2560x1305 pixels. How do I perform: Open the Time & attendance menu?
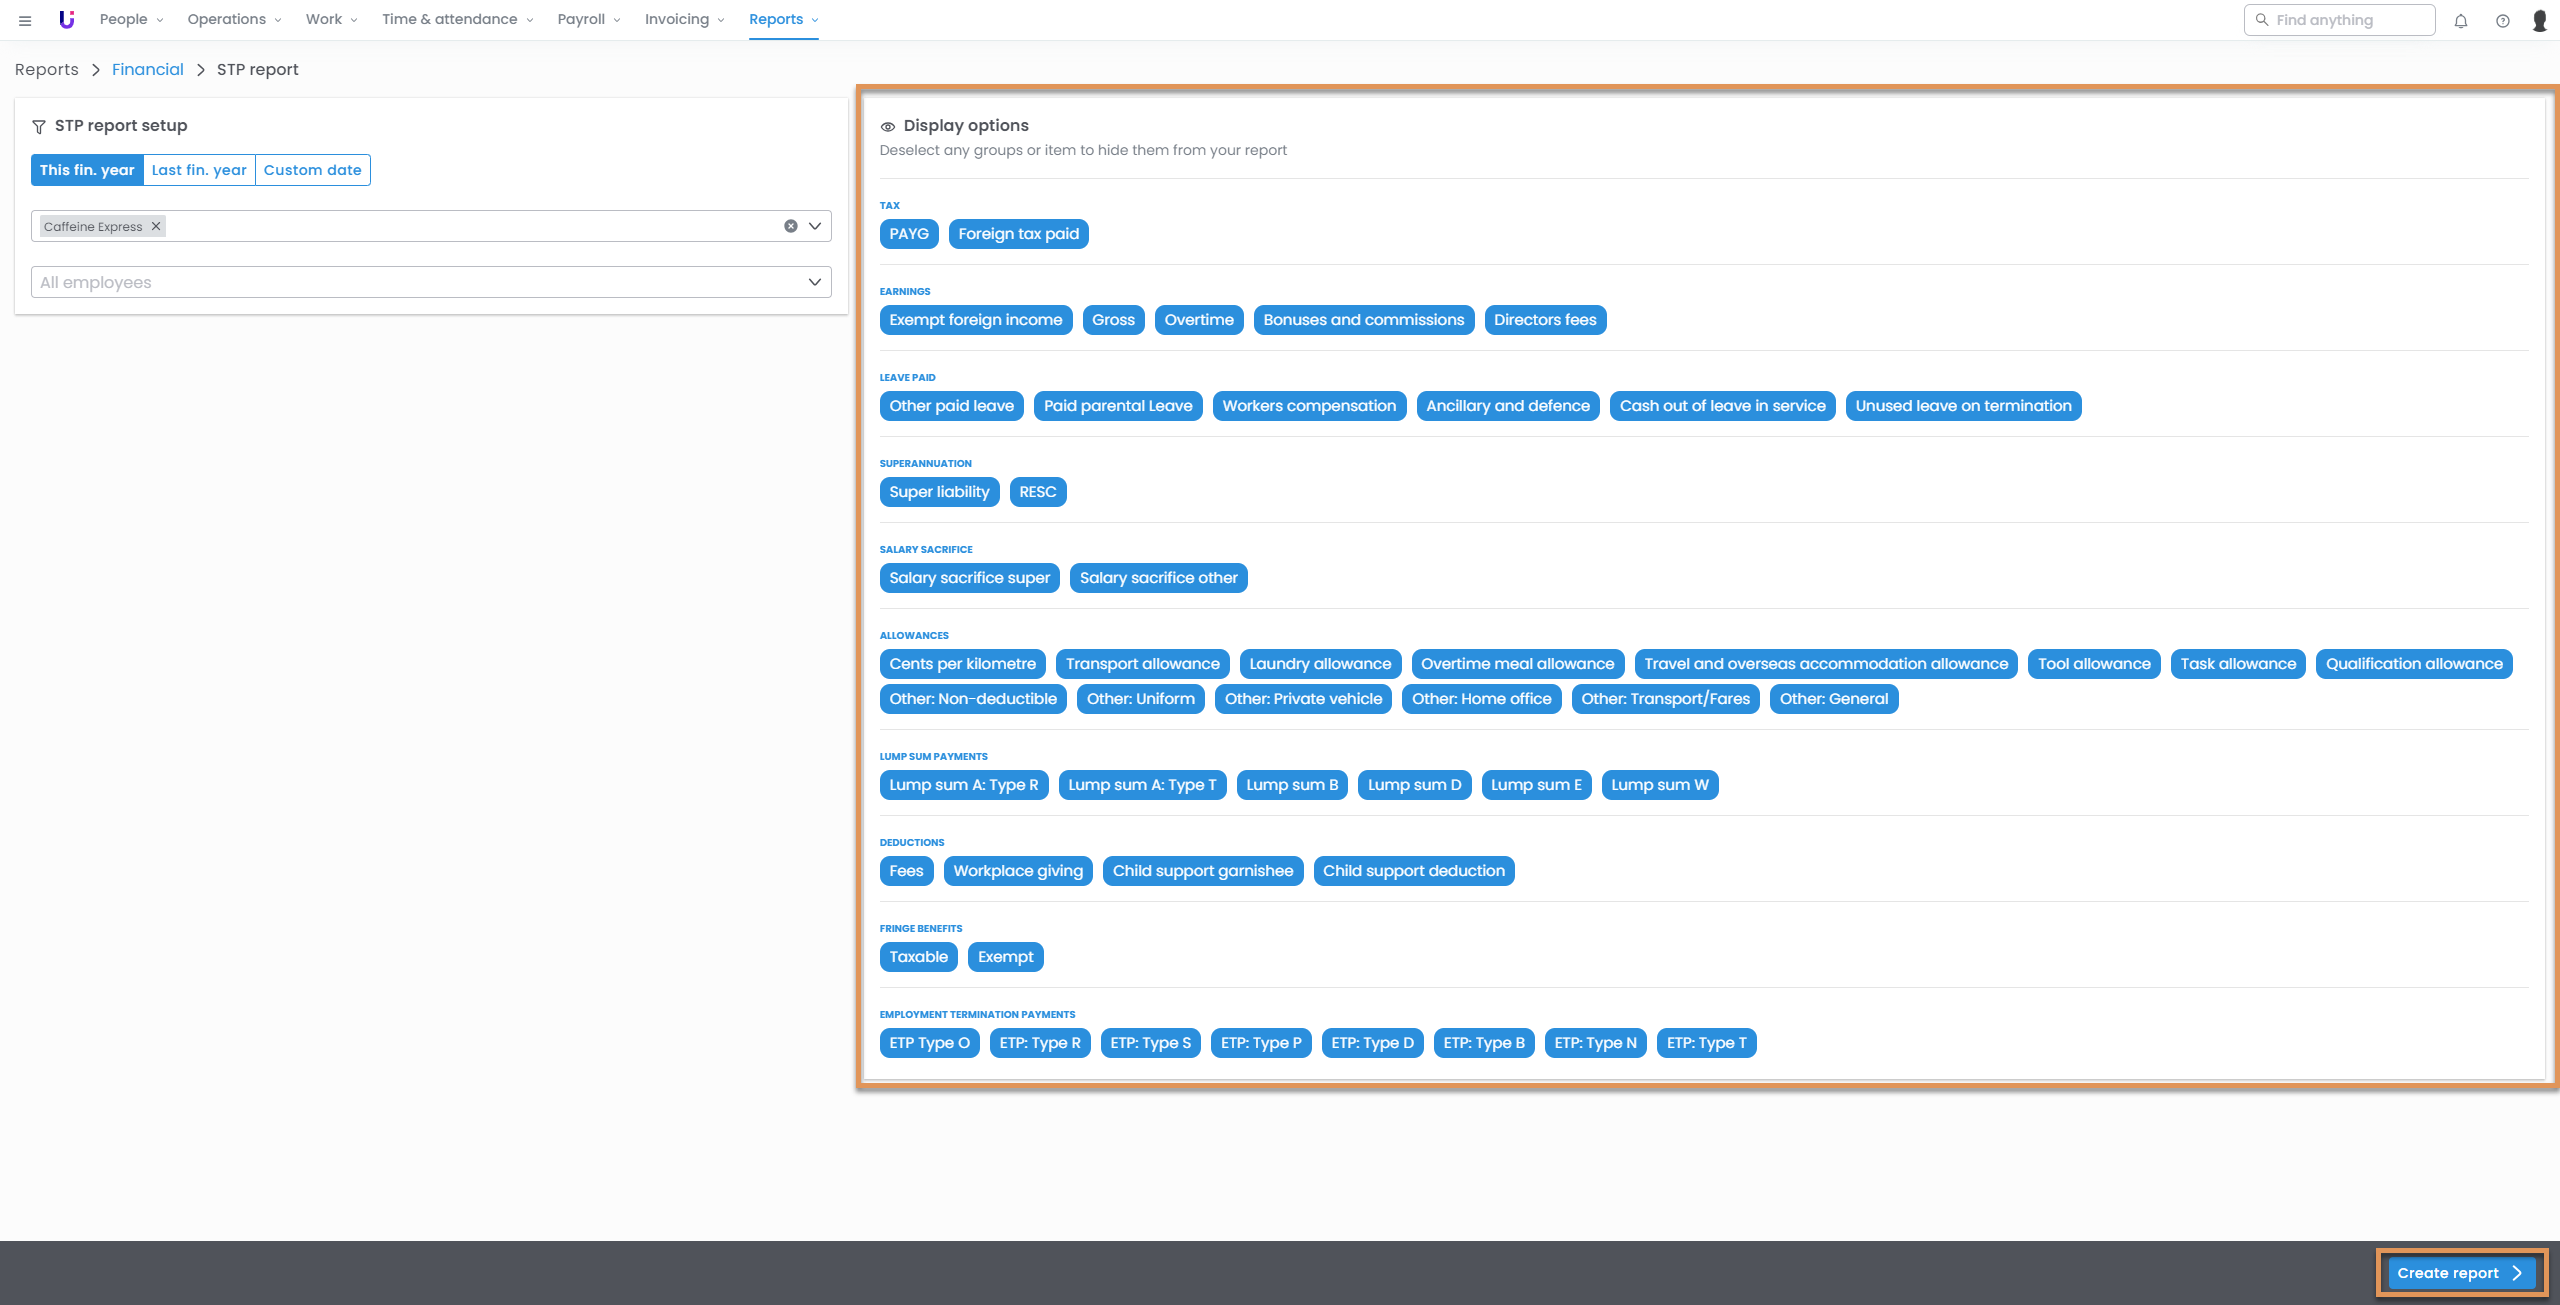pyautogui.click(x=457, y=19)
